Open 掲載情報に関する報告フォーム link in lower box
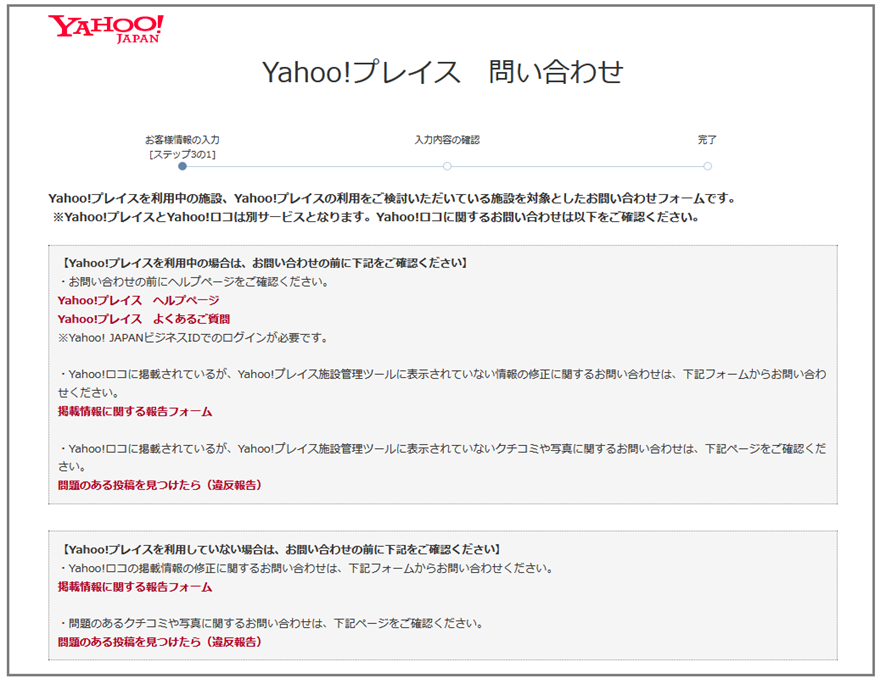This screenshot has height=684, width=886. coord(135,587)
